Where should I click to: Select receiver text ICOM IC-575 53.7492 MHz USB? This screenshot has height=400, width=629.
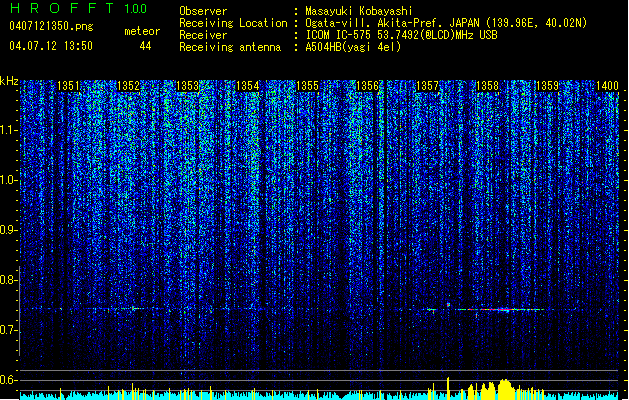coord(401,35)
